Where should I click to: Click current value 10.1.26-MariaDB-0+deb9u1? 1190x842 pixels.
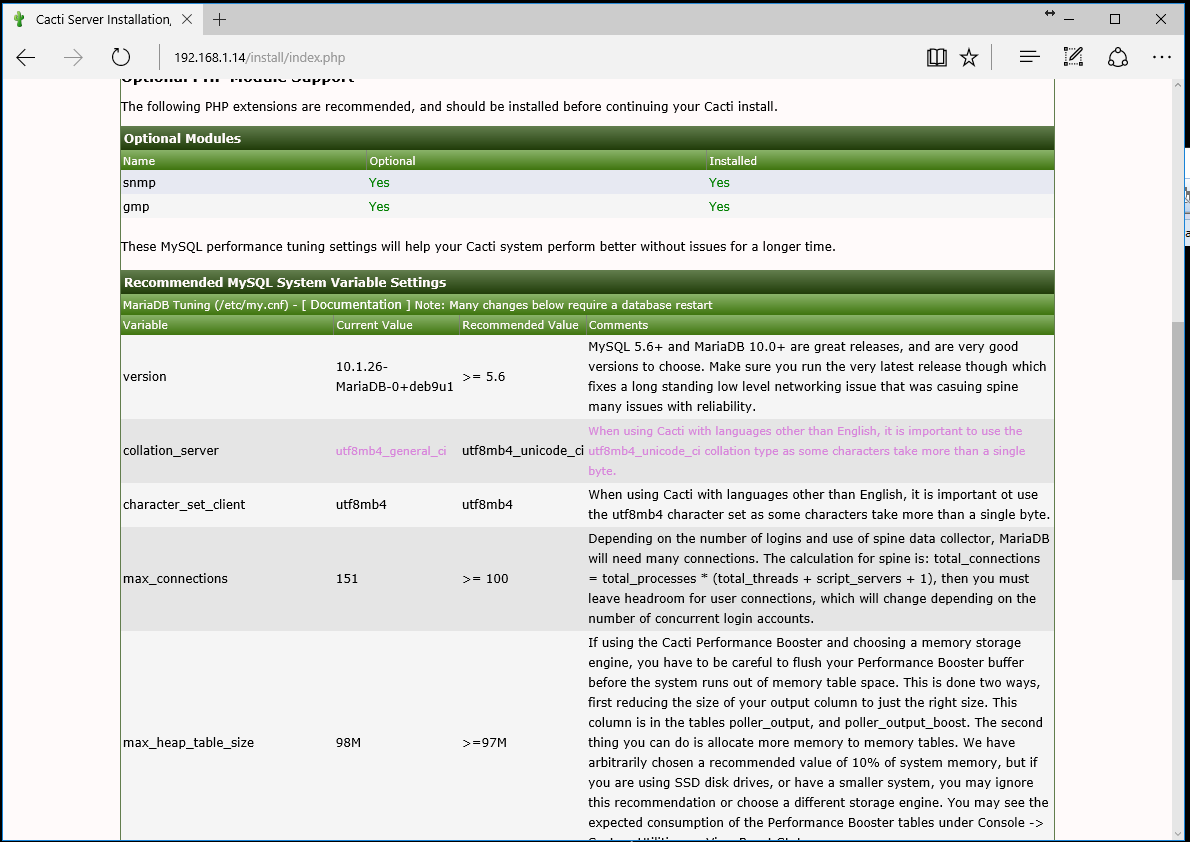pyautogui.click(x=395, y=377)
